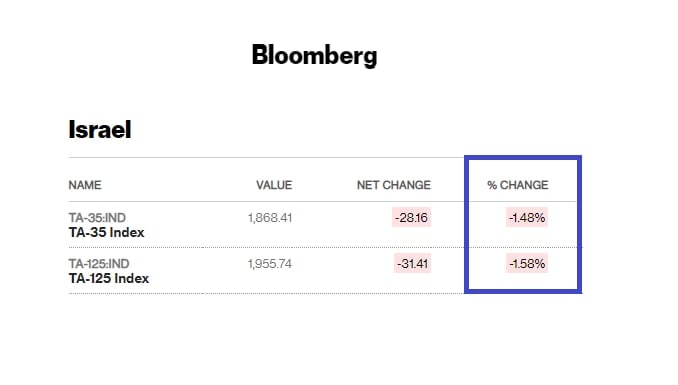Sort by the % CHANGE column header
678x385 pixels.
pyautogui.click(x=518, y=185)
